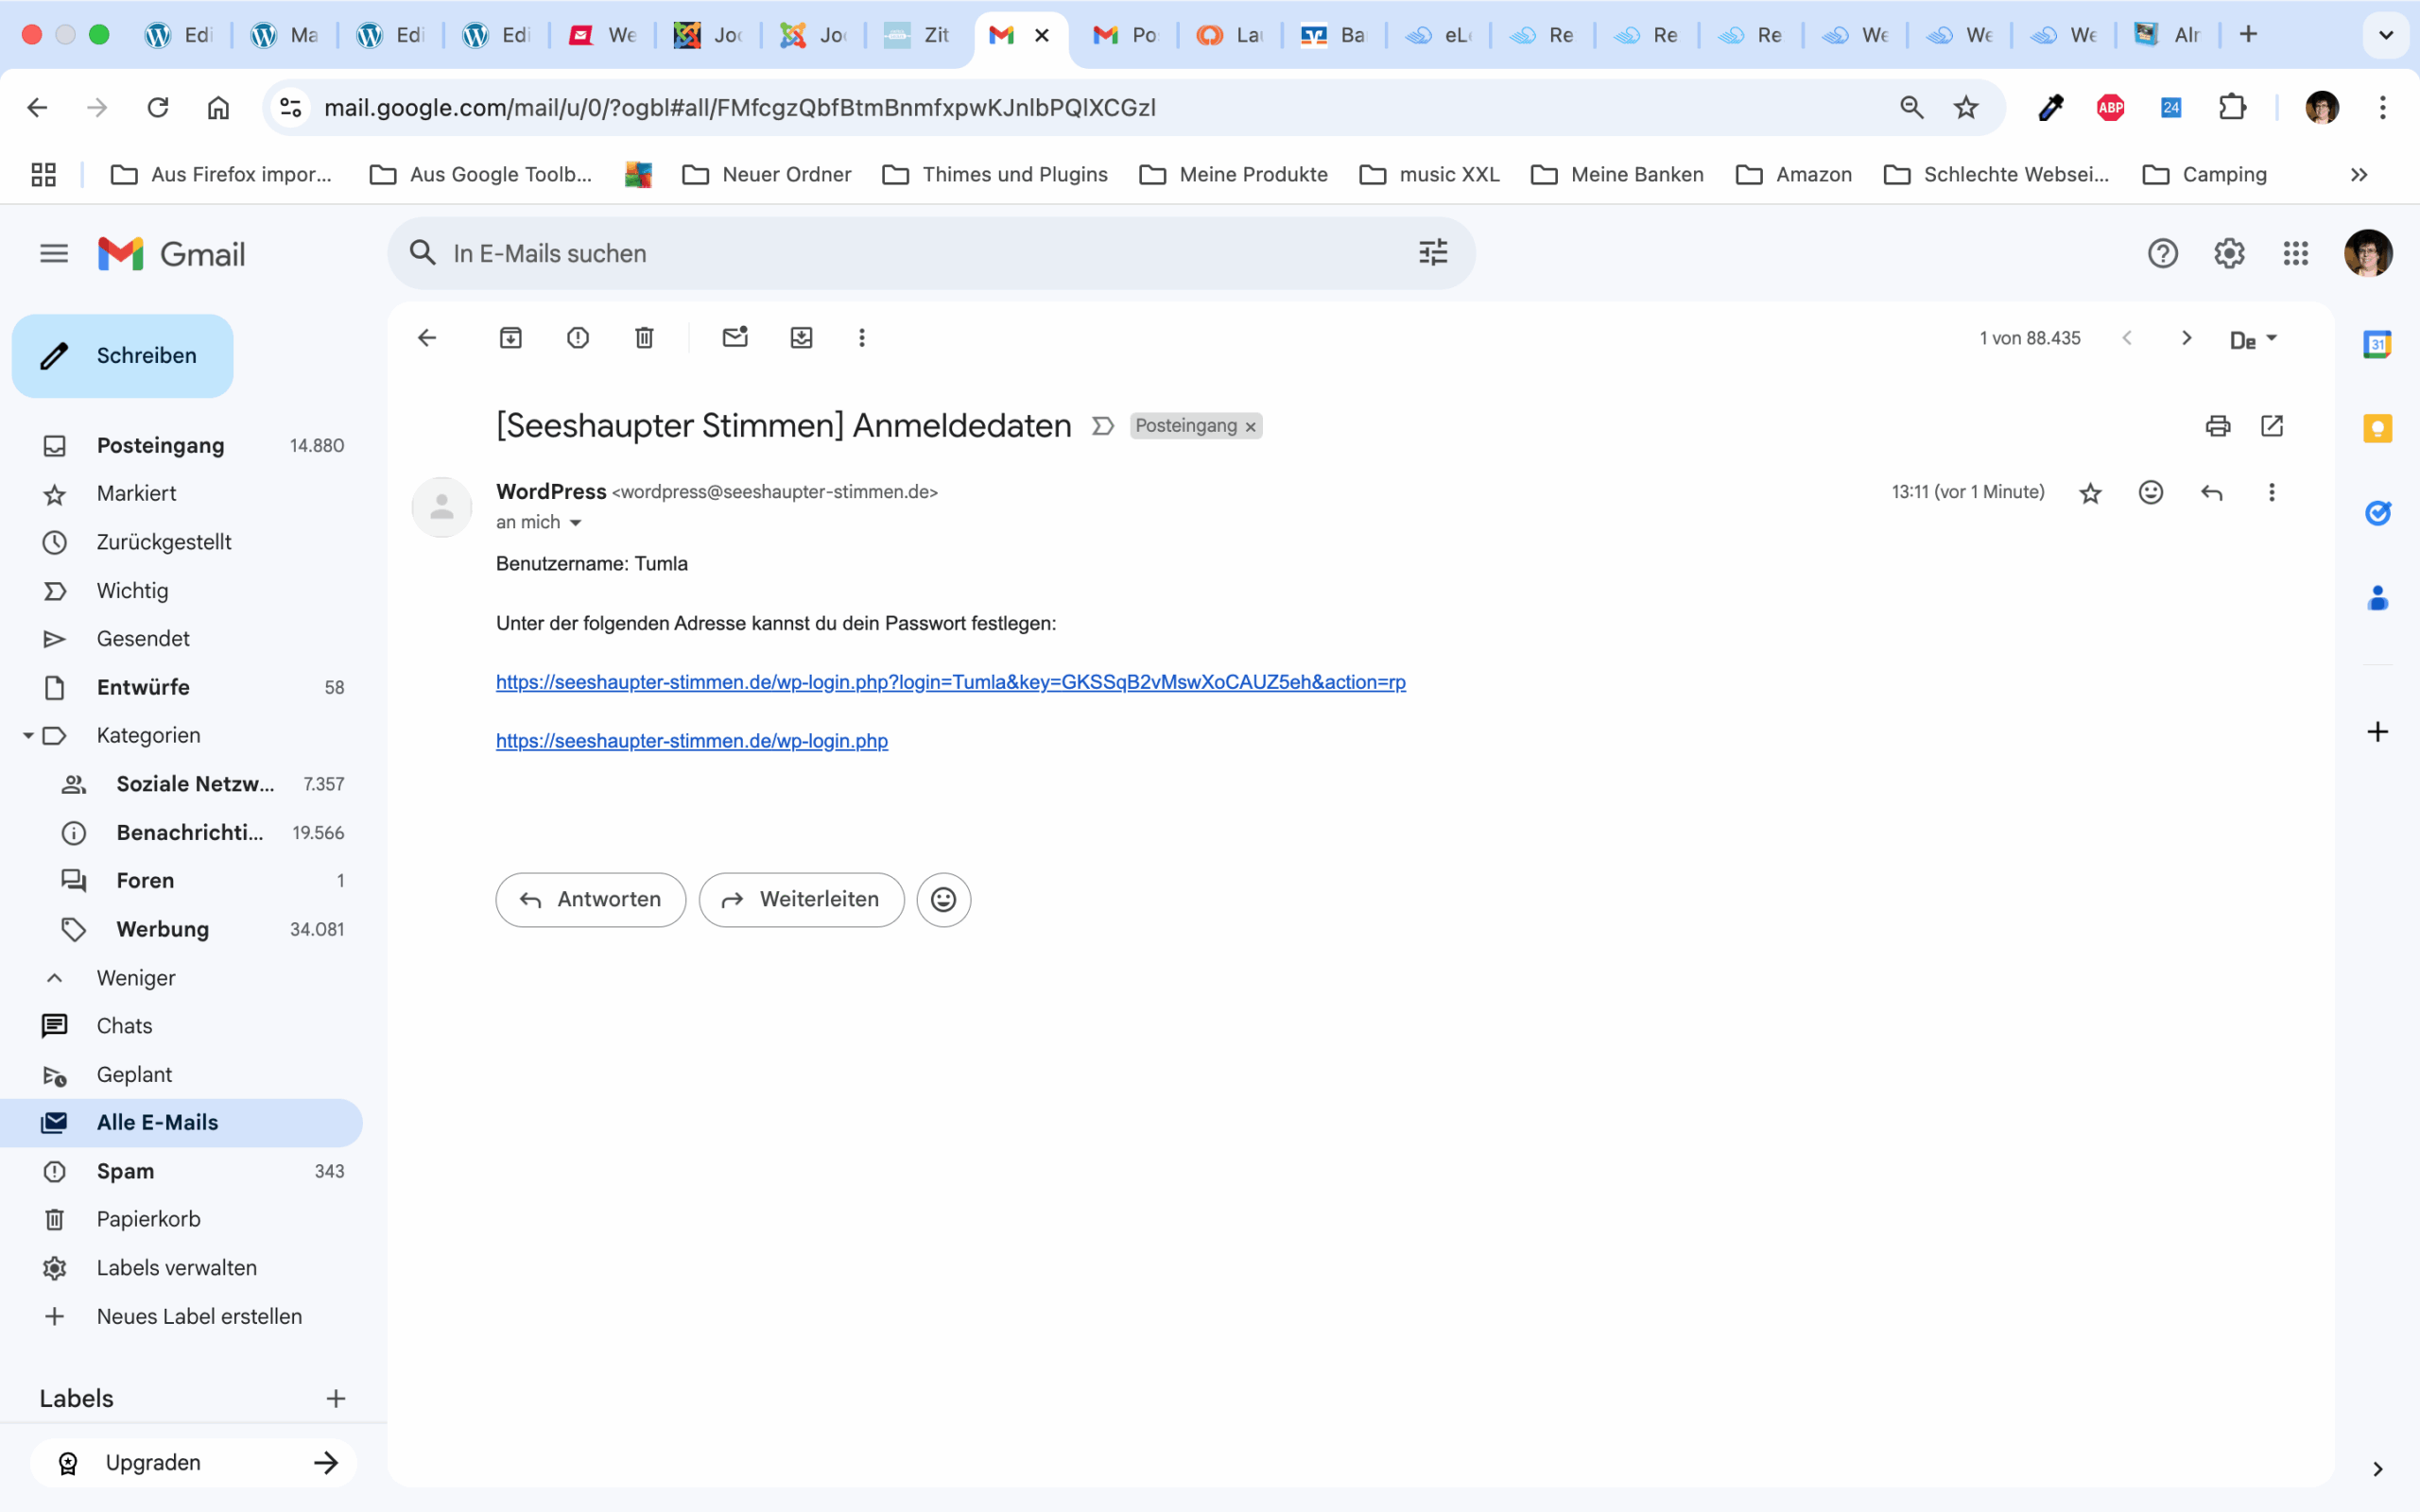Open the password reset link with key
The image size is (2420, 1512).
pyautogui.click(x=951, y=682)
